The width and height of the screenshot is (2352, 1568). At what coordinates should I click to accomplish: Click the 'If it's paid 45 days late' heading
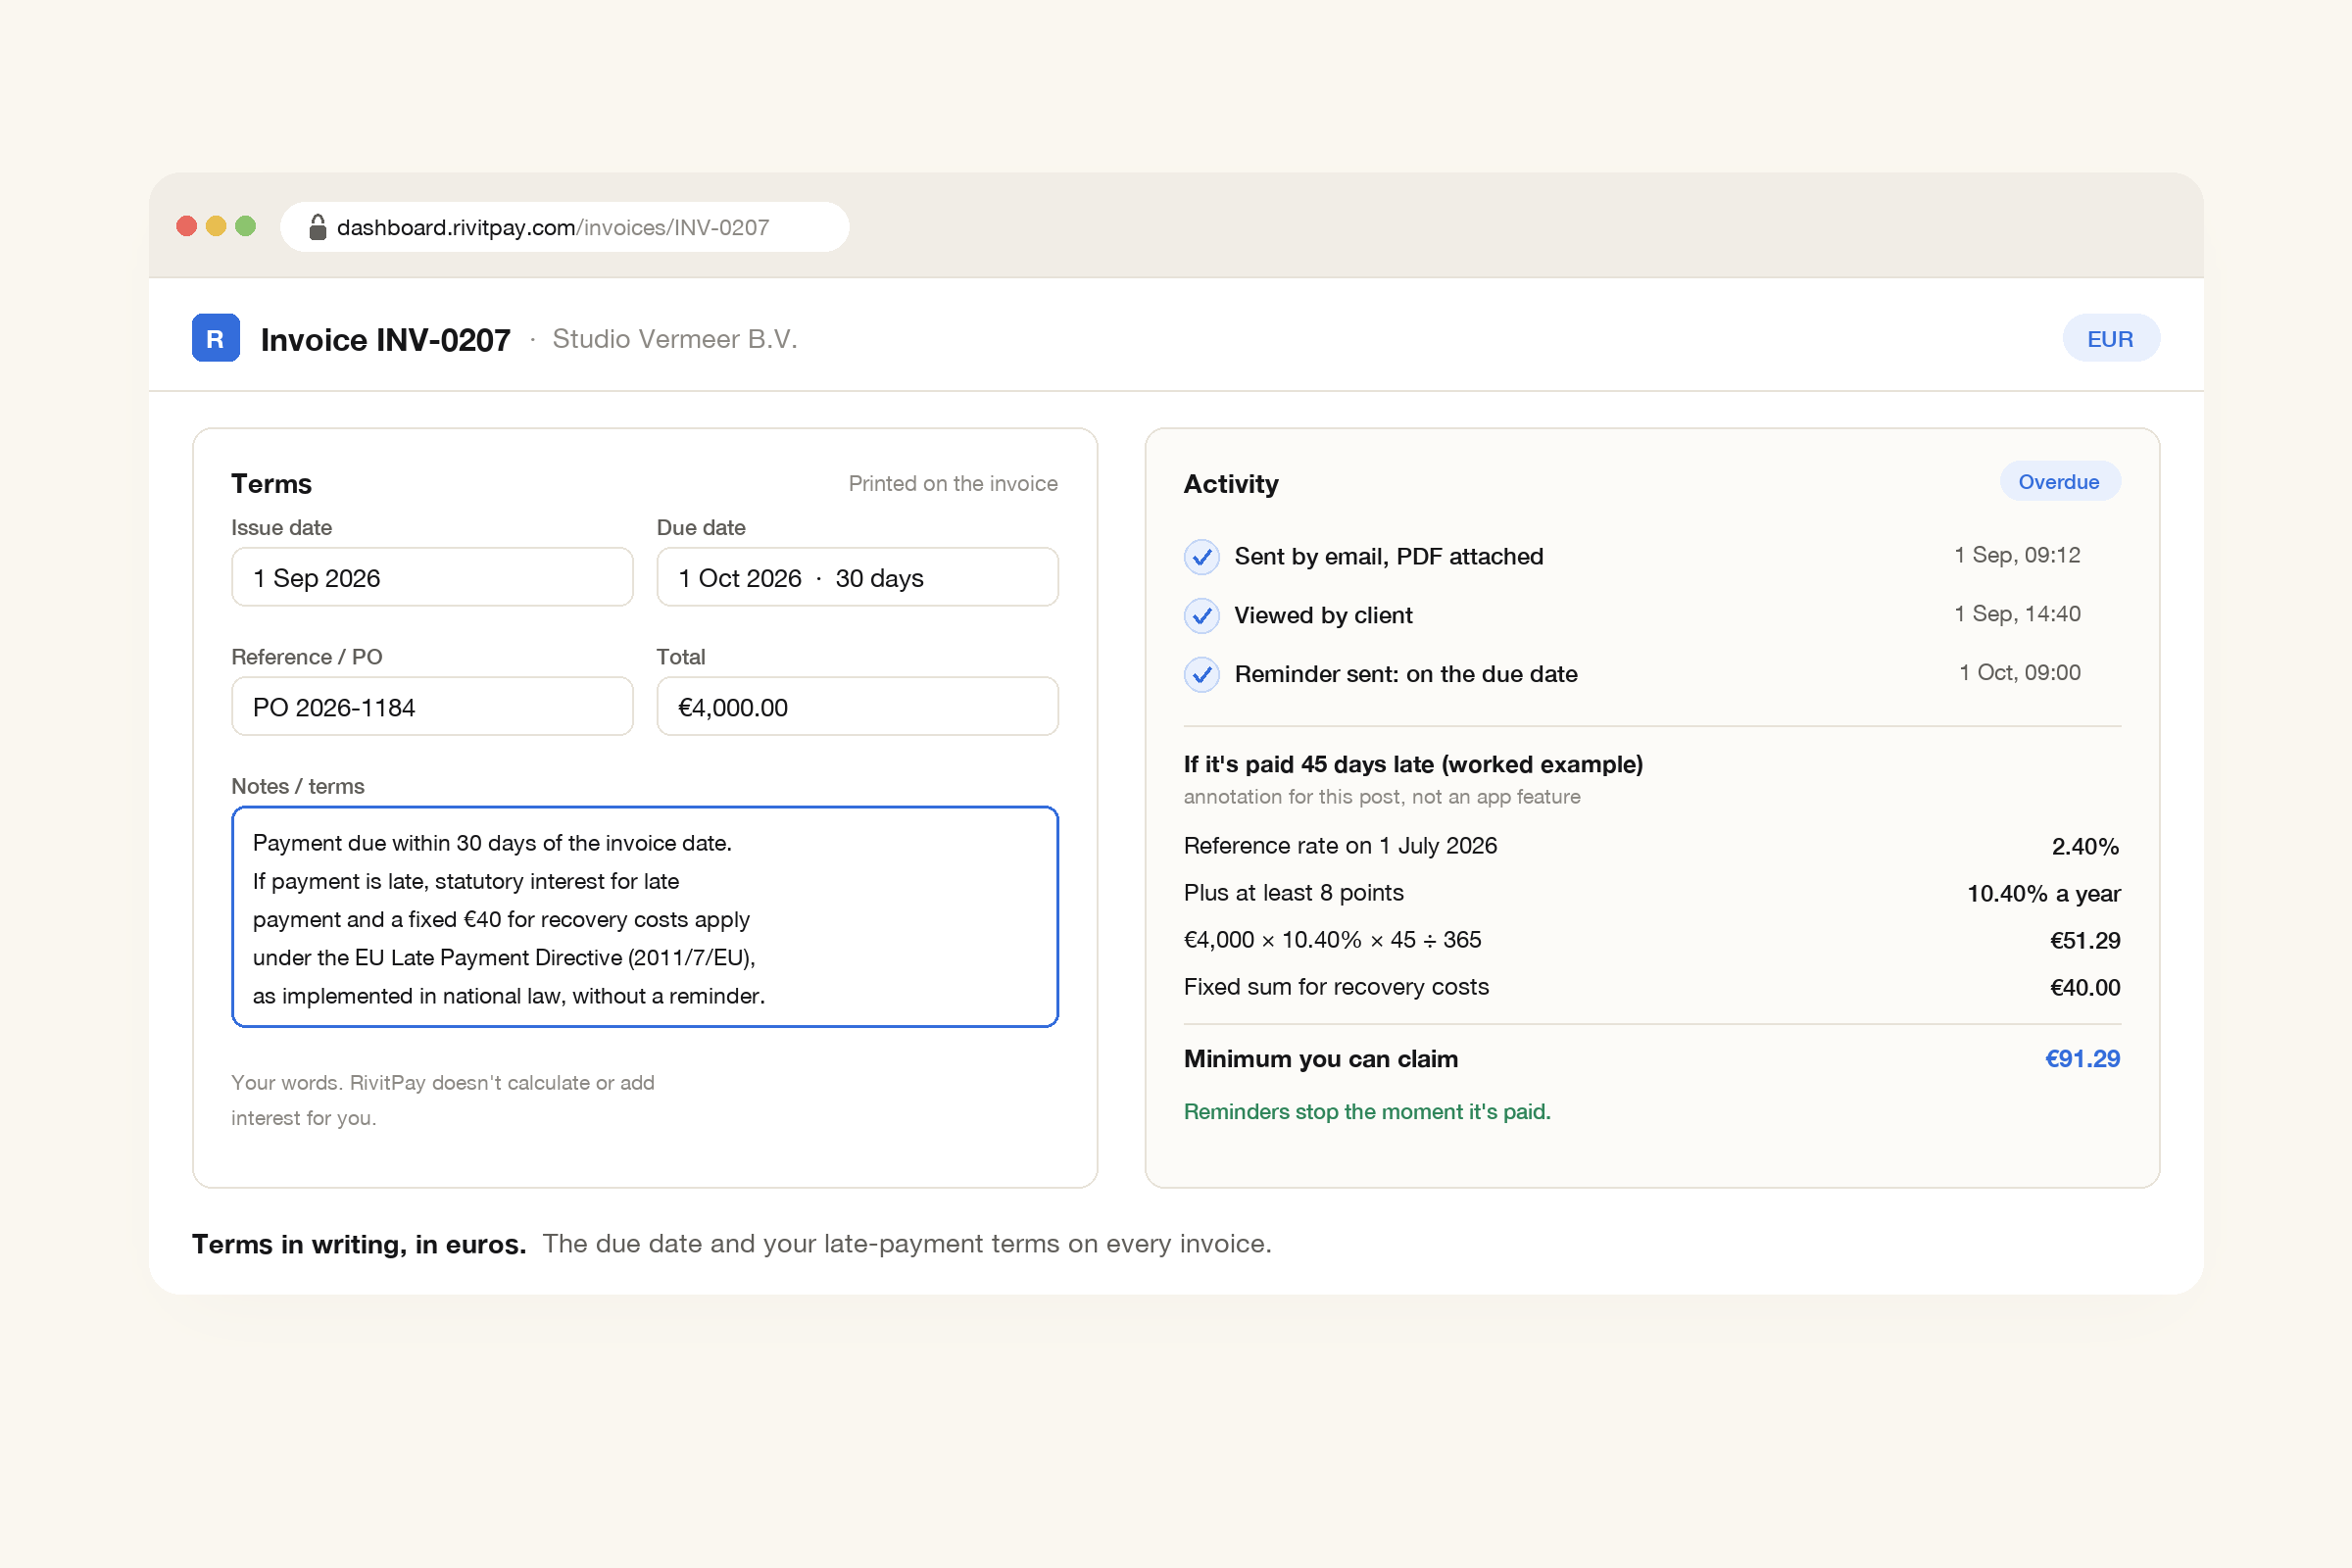coord(1413,765)
